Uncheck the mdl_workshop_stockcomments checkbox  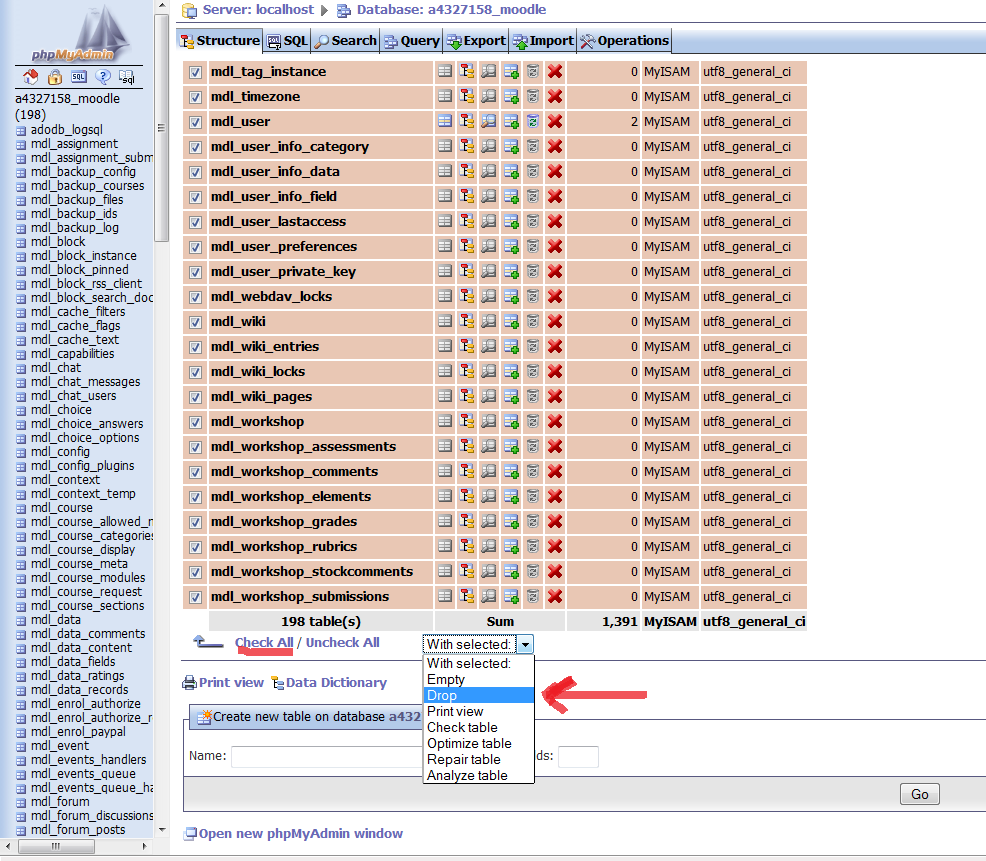(196, 572)
